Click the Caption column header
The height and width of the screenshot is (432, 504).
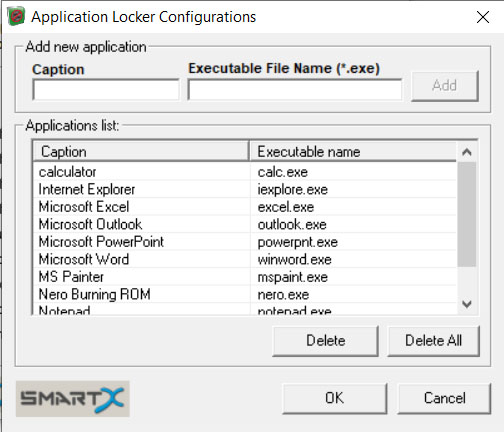[141, 152]
